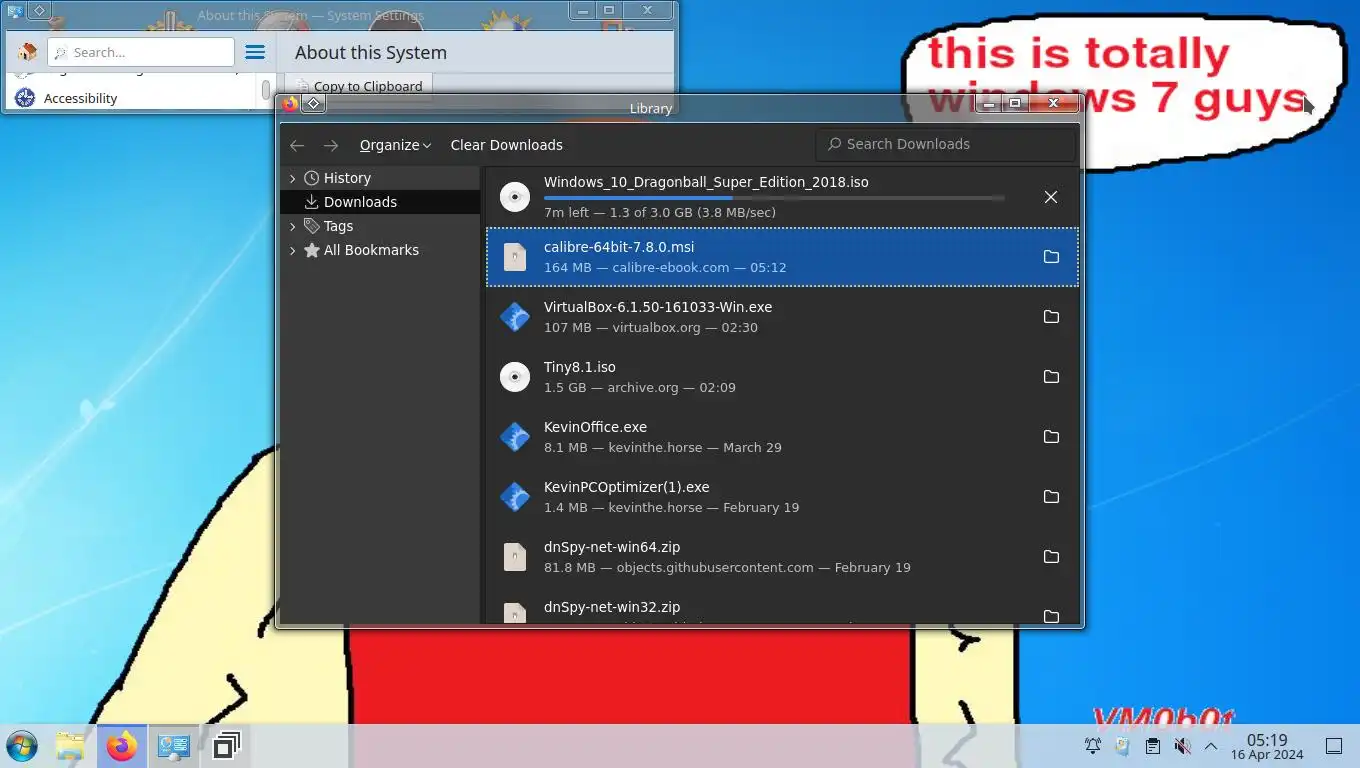Click Copy to Clipboard in System Settings
Viewport: 1360px width, 768px height.
(359, 86)
